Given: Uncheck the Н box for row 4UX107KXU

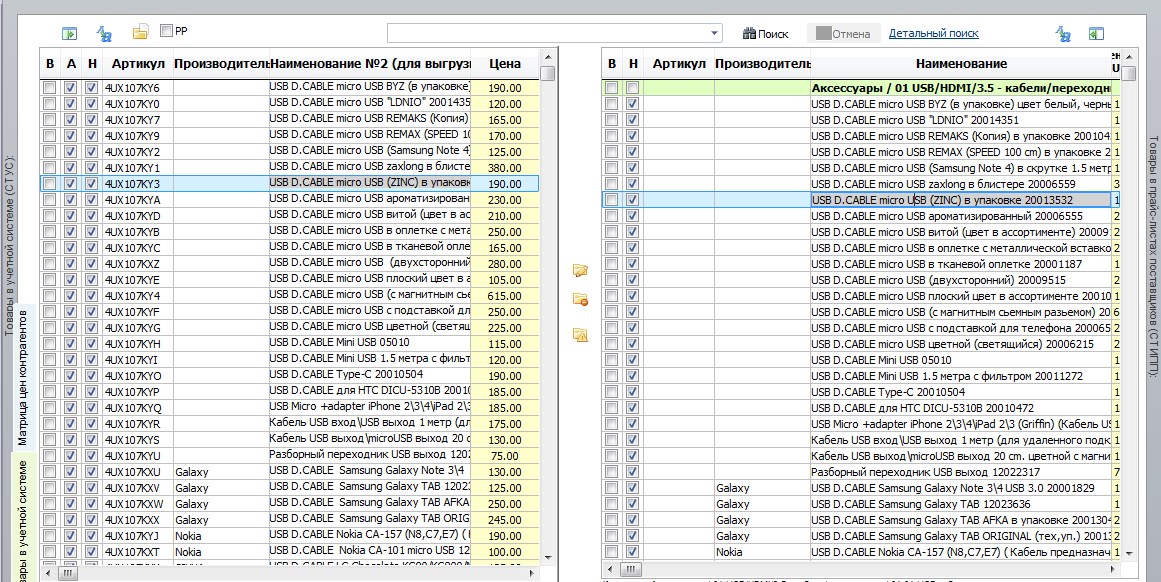Looking at the screenshot, I should [x=91, y=472].
